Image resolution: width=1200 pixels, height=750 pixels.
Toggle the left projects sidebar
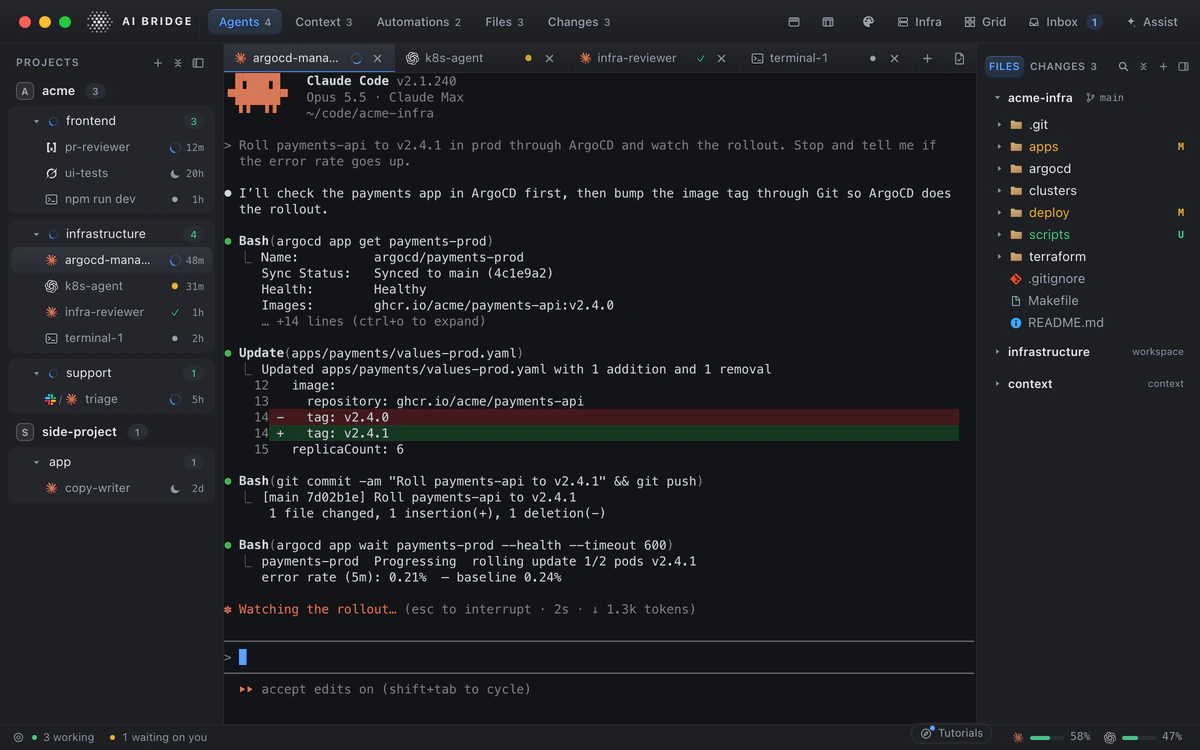pos(198,63)
